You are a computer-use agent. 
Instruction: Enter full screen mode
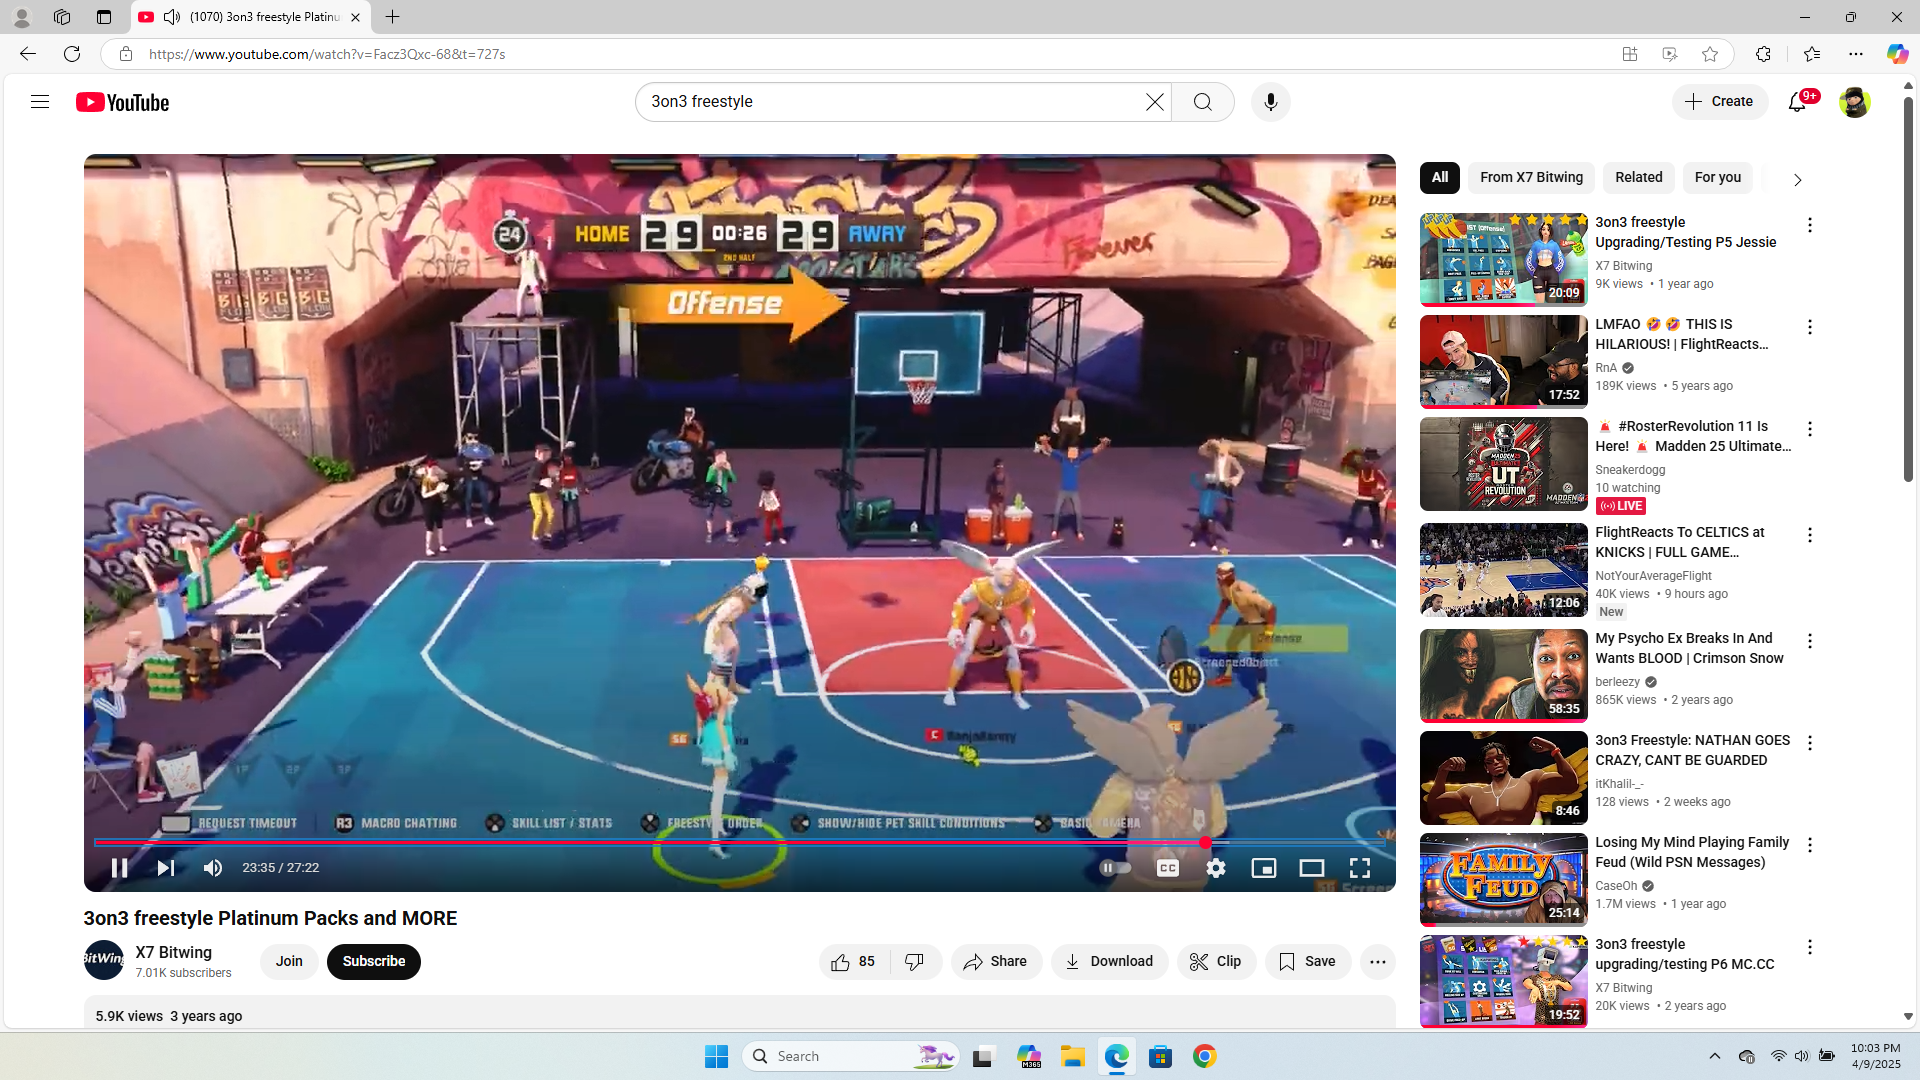[1360, 868]
